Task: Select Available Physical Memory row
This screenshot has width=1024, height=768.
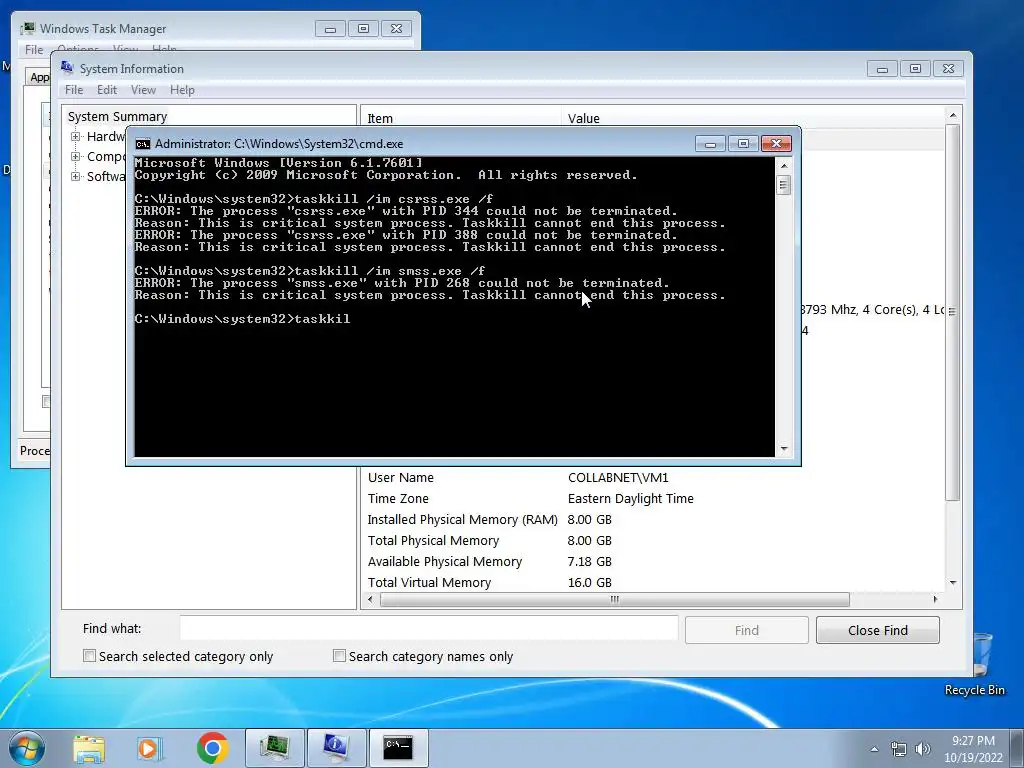Action: coord(653,561)
